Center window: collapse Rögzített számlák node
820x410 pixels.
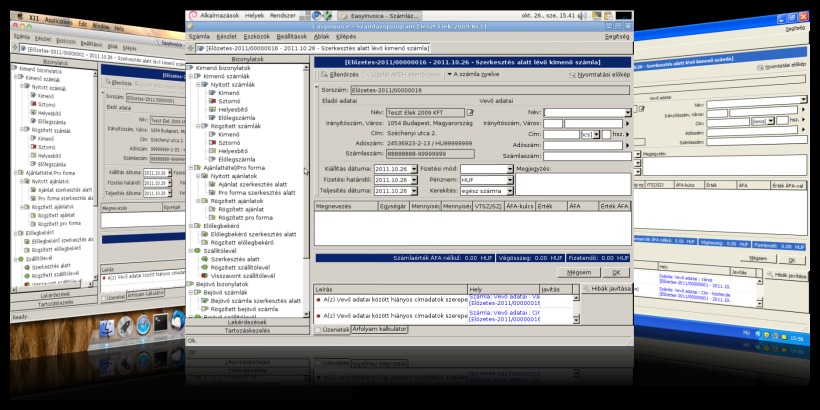coord(199,126)
